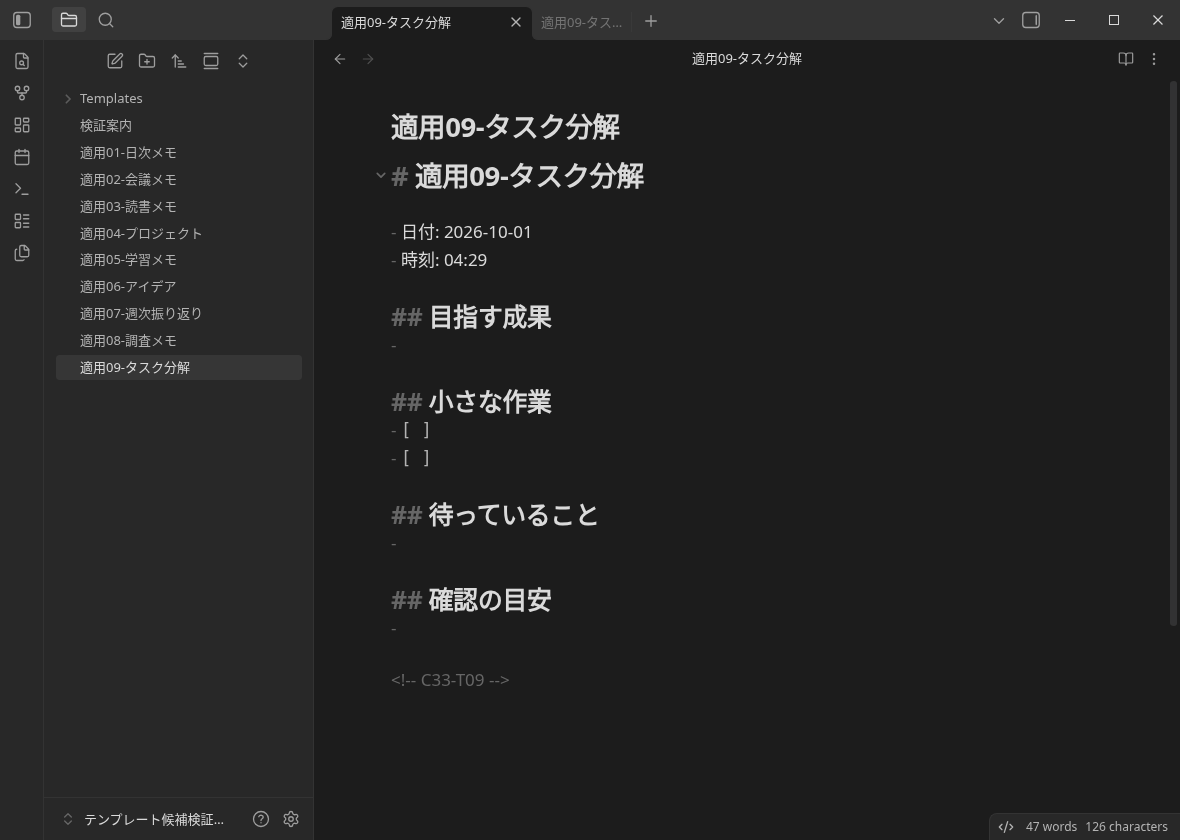
Task: Toggle the left sidebar collapse icon
Action: pyautogui.click(x=22, y=20)
